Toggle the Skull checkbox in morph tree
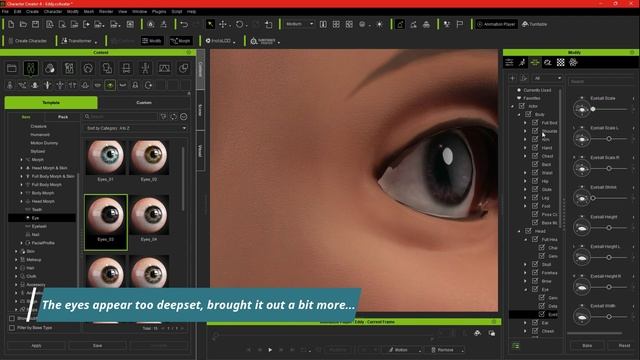 point(535,264)
